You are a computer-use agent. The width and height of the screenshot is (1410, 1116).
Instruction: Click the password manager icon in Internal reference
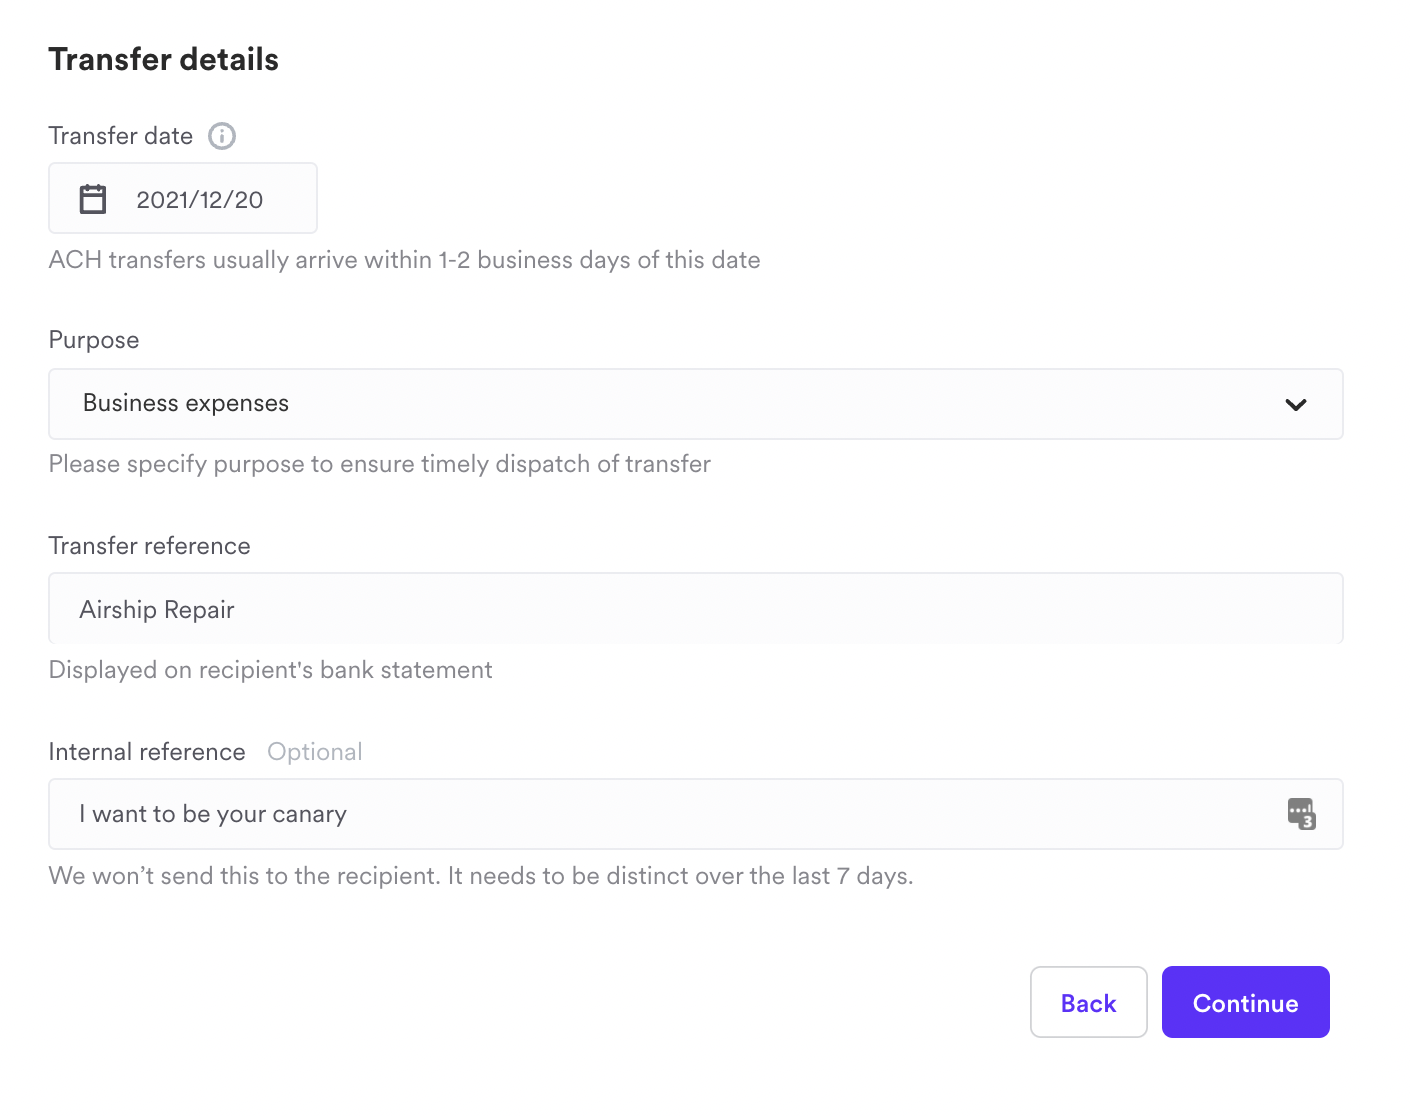coord(1300,814)
